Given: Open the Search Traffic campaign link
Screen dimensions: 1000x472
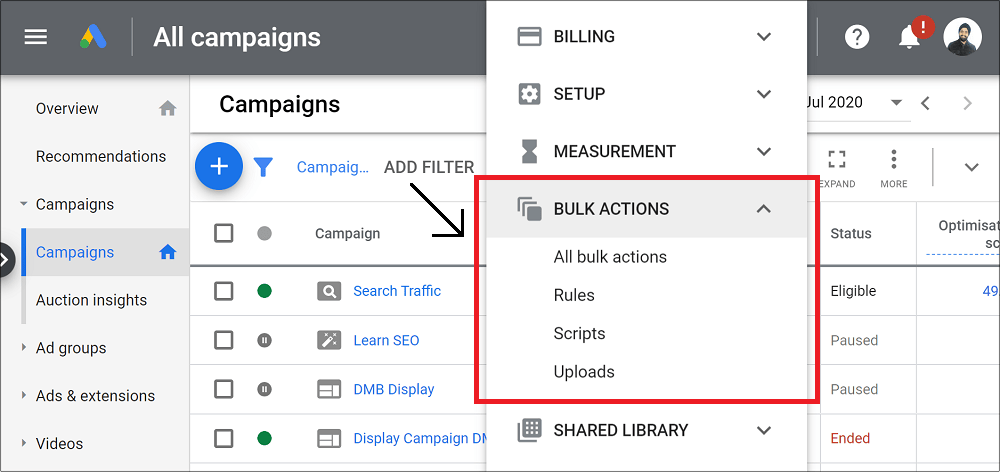Looking at the screenshot, I should pos(397,291).
